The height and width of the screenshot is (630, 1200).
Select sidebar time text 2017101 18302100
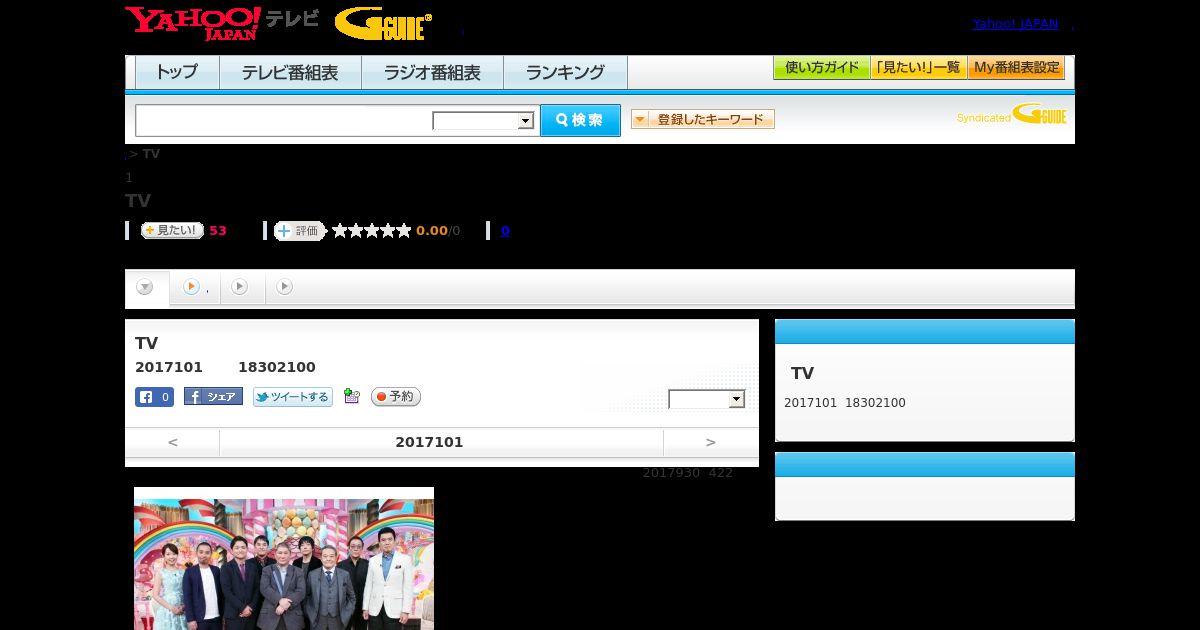point(845,403)
